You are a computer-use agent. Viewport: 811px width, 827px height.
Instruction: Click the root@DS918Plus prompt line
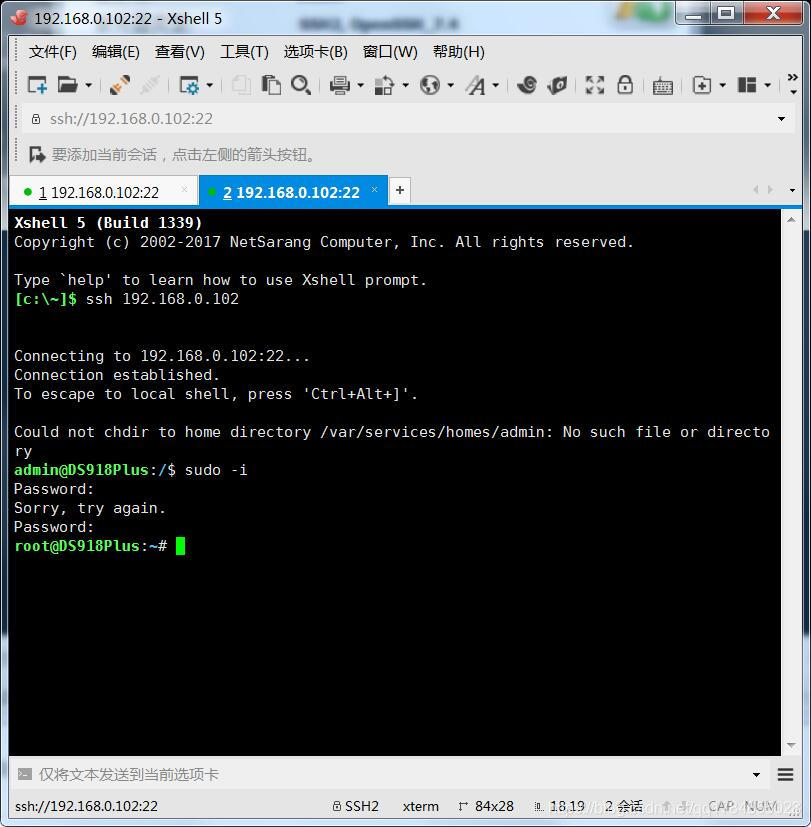click(x=99, y=546)
